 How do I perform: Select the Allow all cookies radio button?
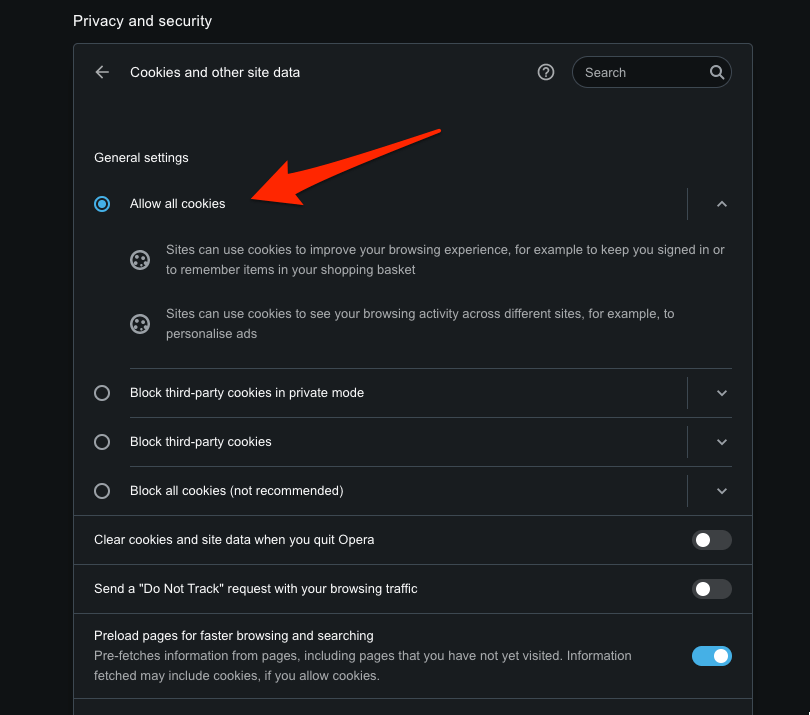tap(102, 204)
